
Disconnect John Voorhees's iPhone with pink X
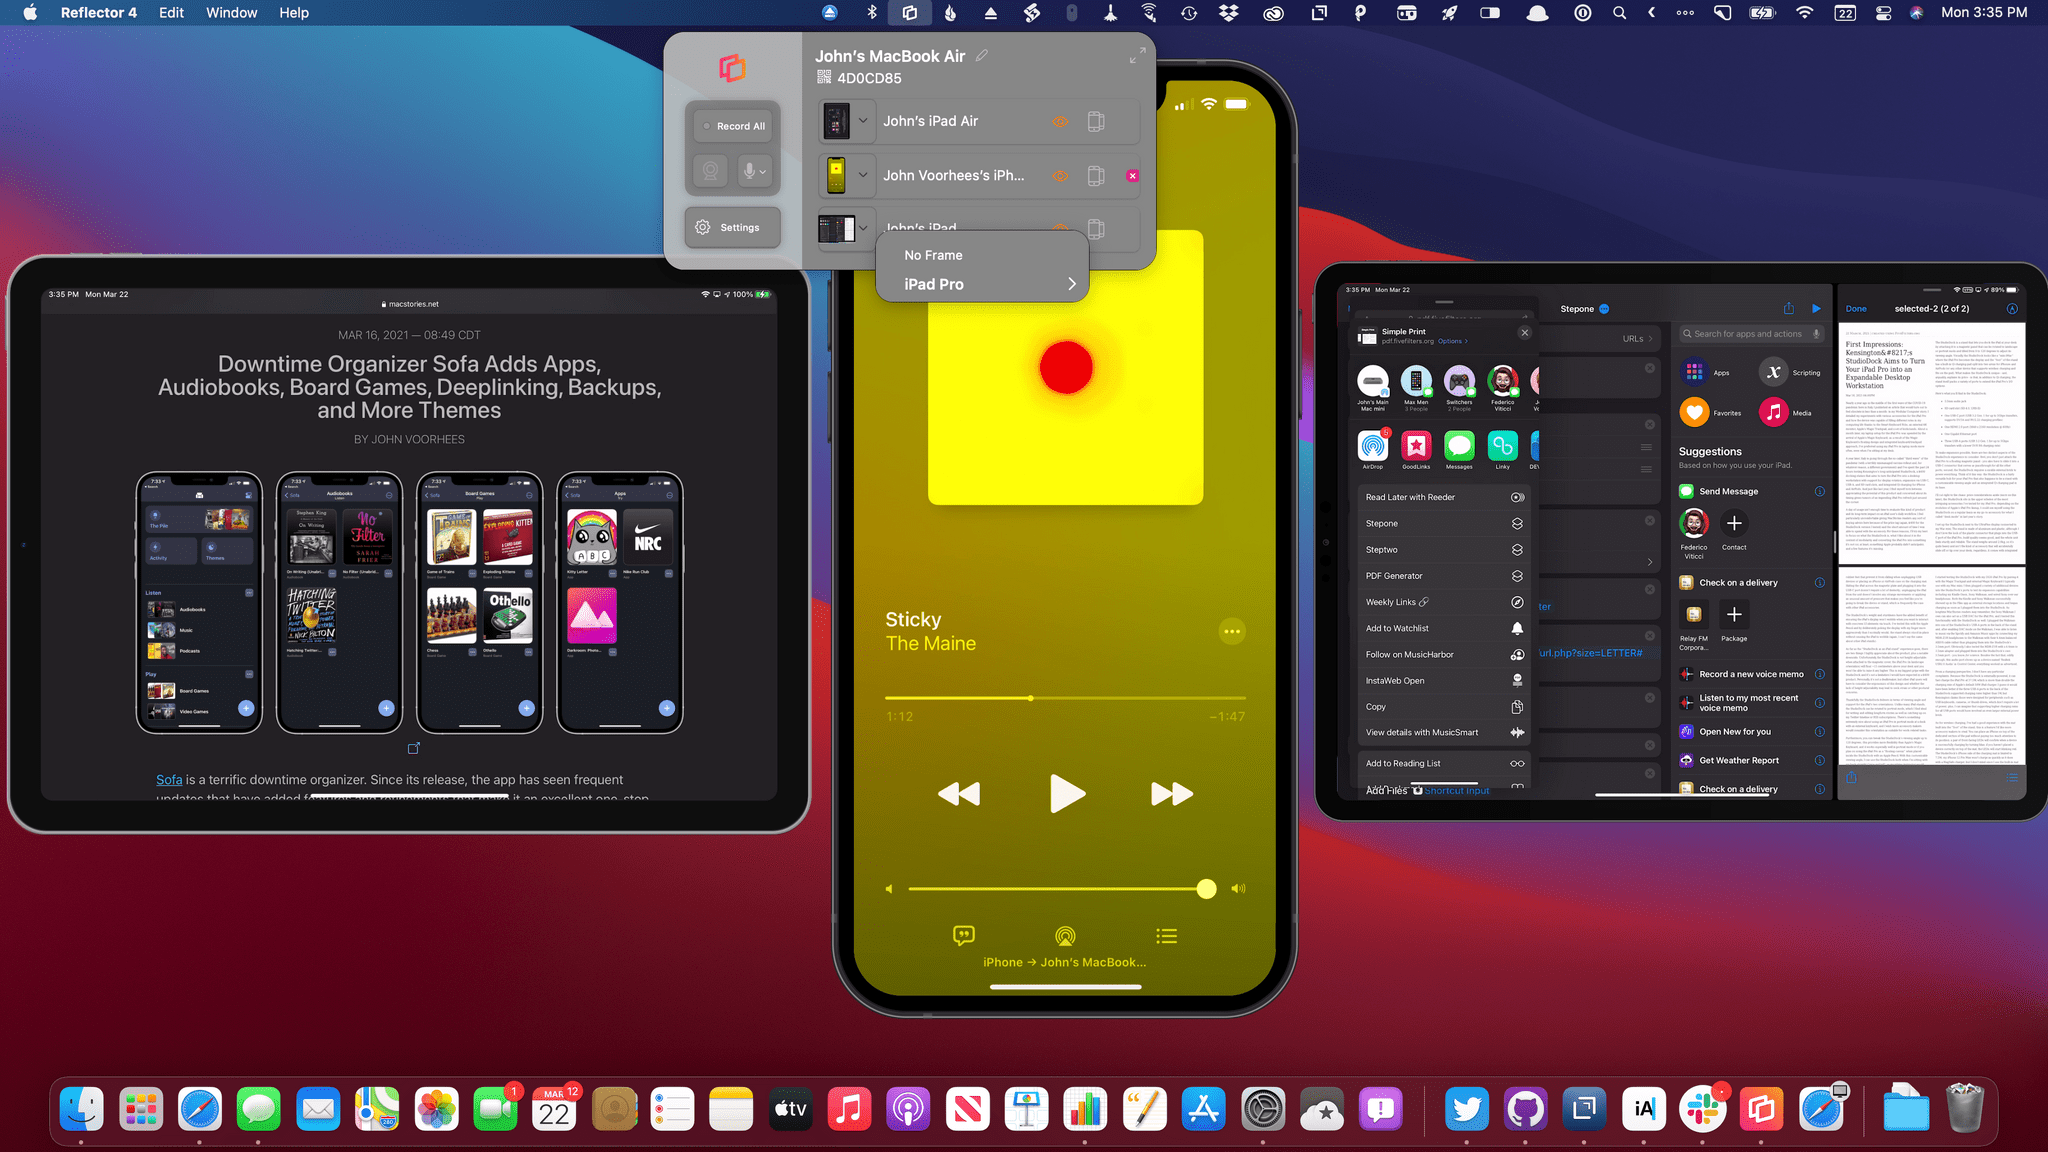tap(1132, 175)
